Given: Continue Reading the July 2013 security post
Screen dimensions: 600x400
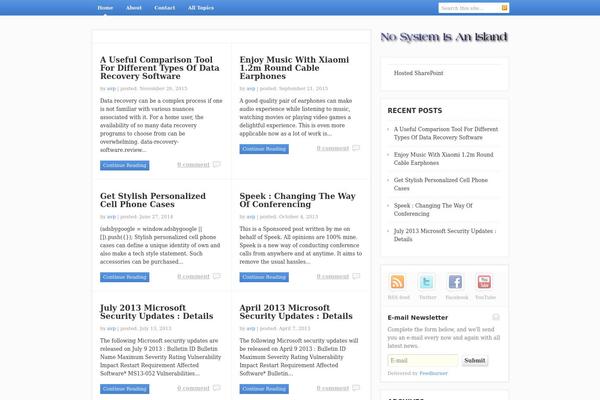Looking at the screenshot, I should tap(125, 389).
